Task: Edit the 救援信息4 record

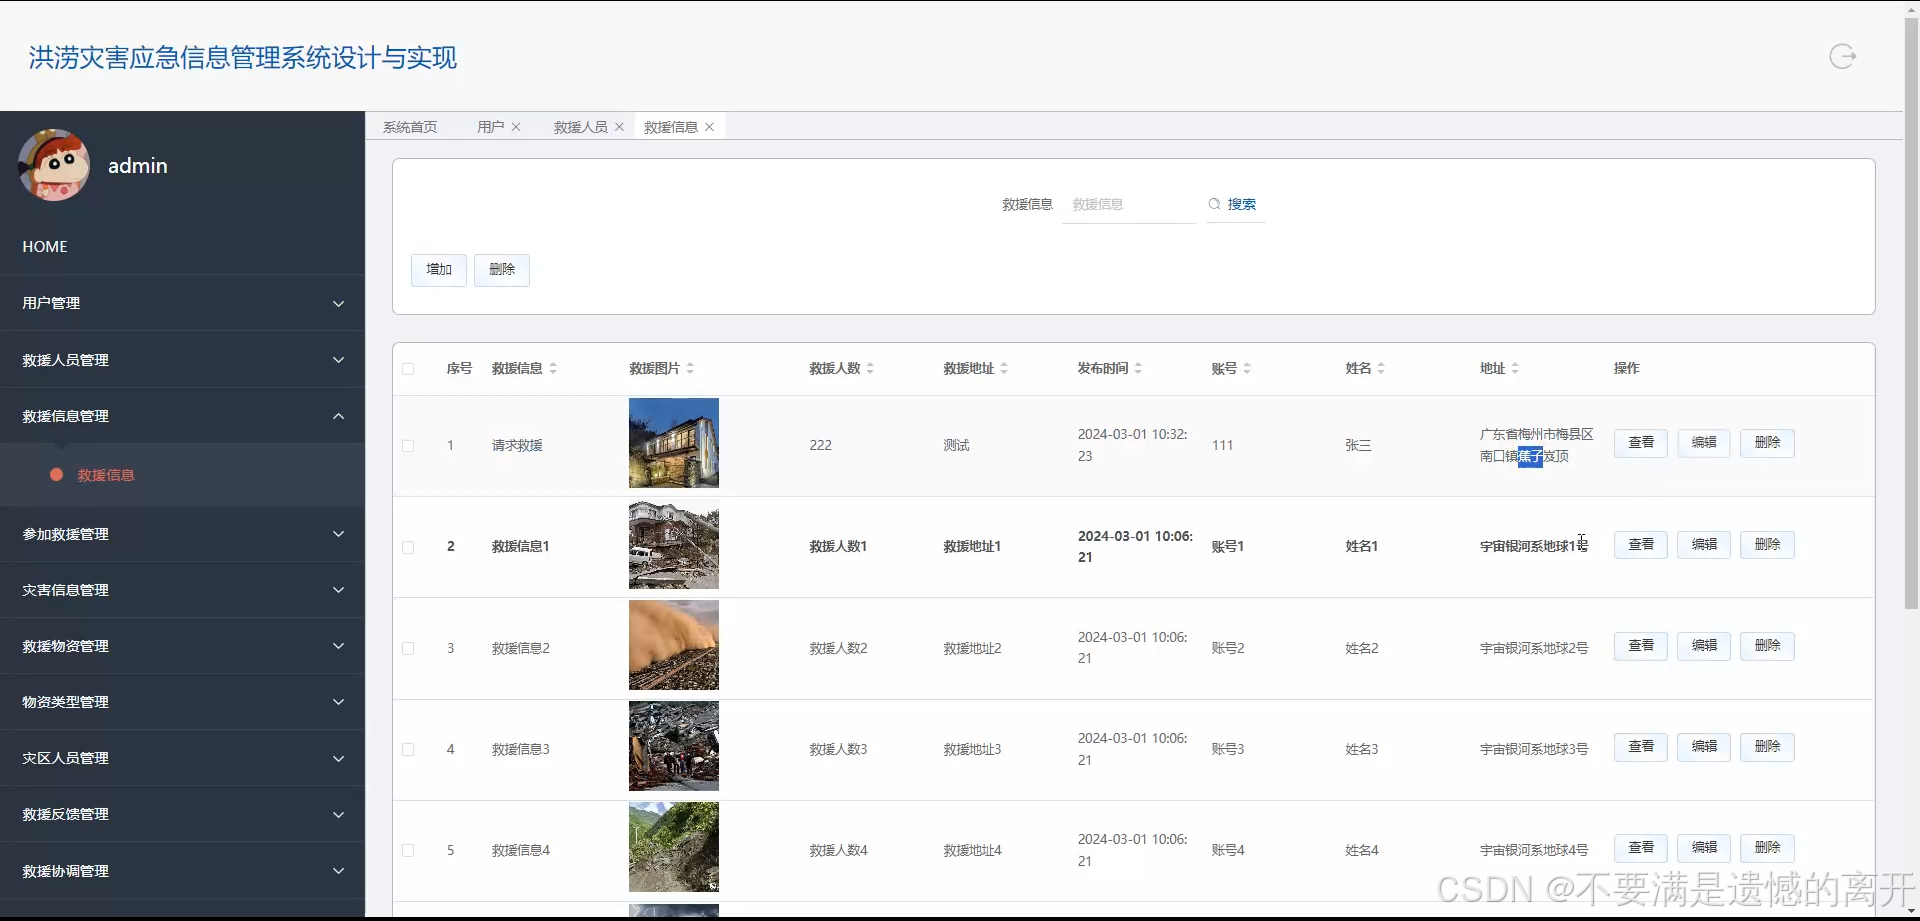Action: [1704, 848]
